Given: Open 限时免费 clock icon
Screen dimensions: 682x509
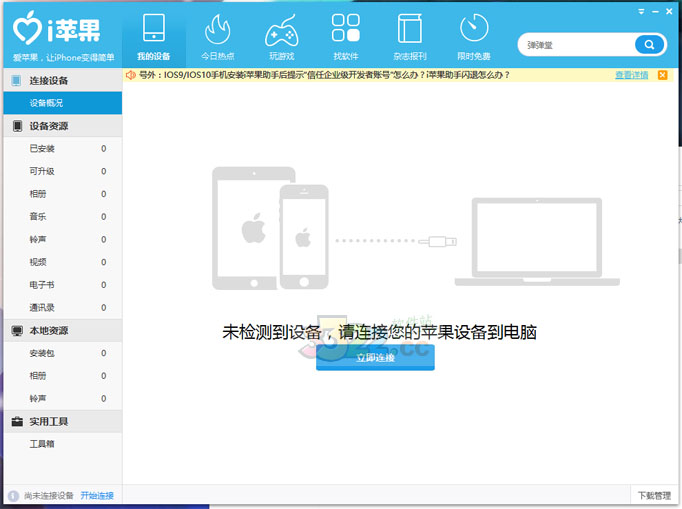Looking at the screenshot, I should pos(474,28).
